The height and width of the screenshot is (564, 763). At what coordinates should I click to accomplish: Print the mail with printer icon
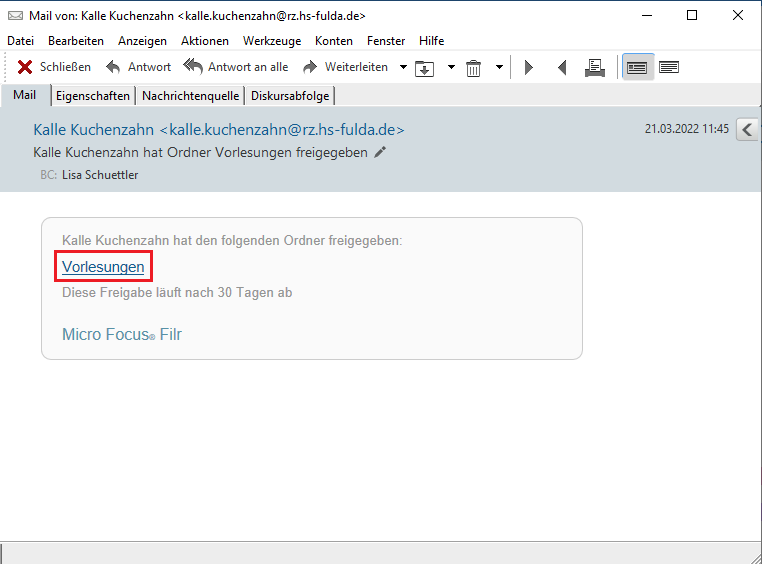coord(595,67)
